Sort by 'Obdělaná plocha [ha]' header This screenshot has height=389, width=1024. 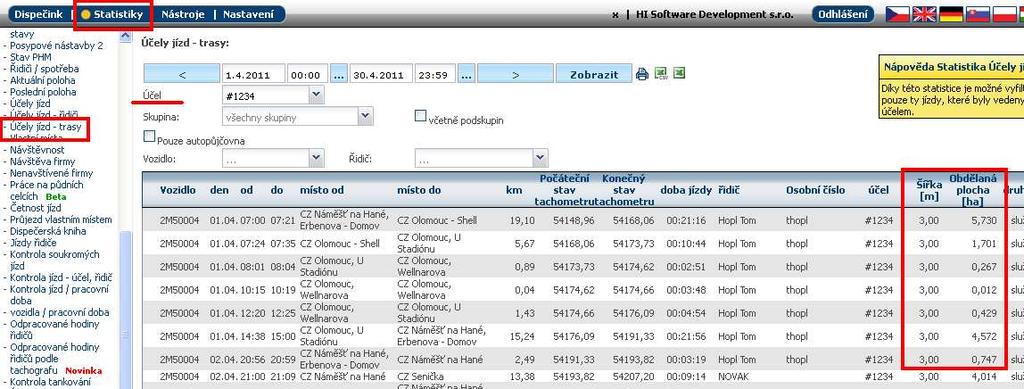[x=972, y=189]
